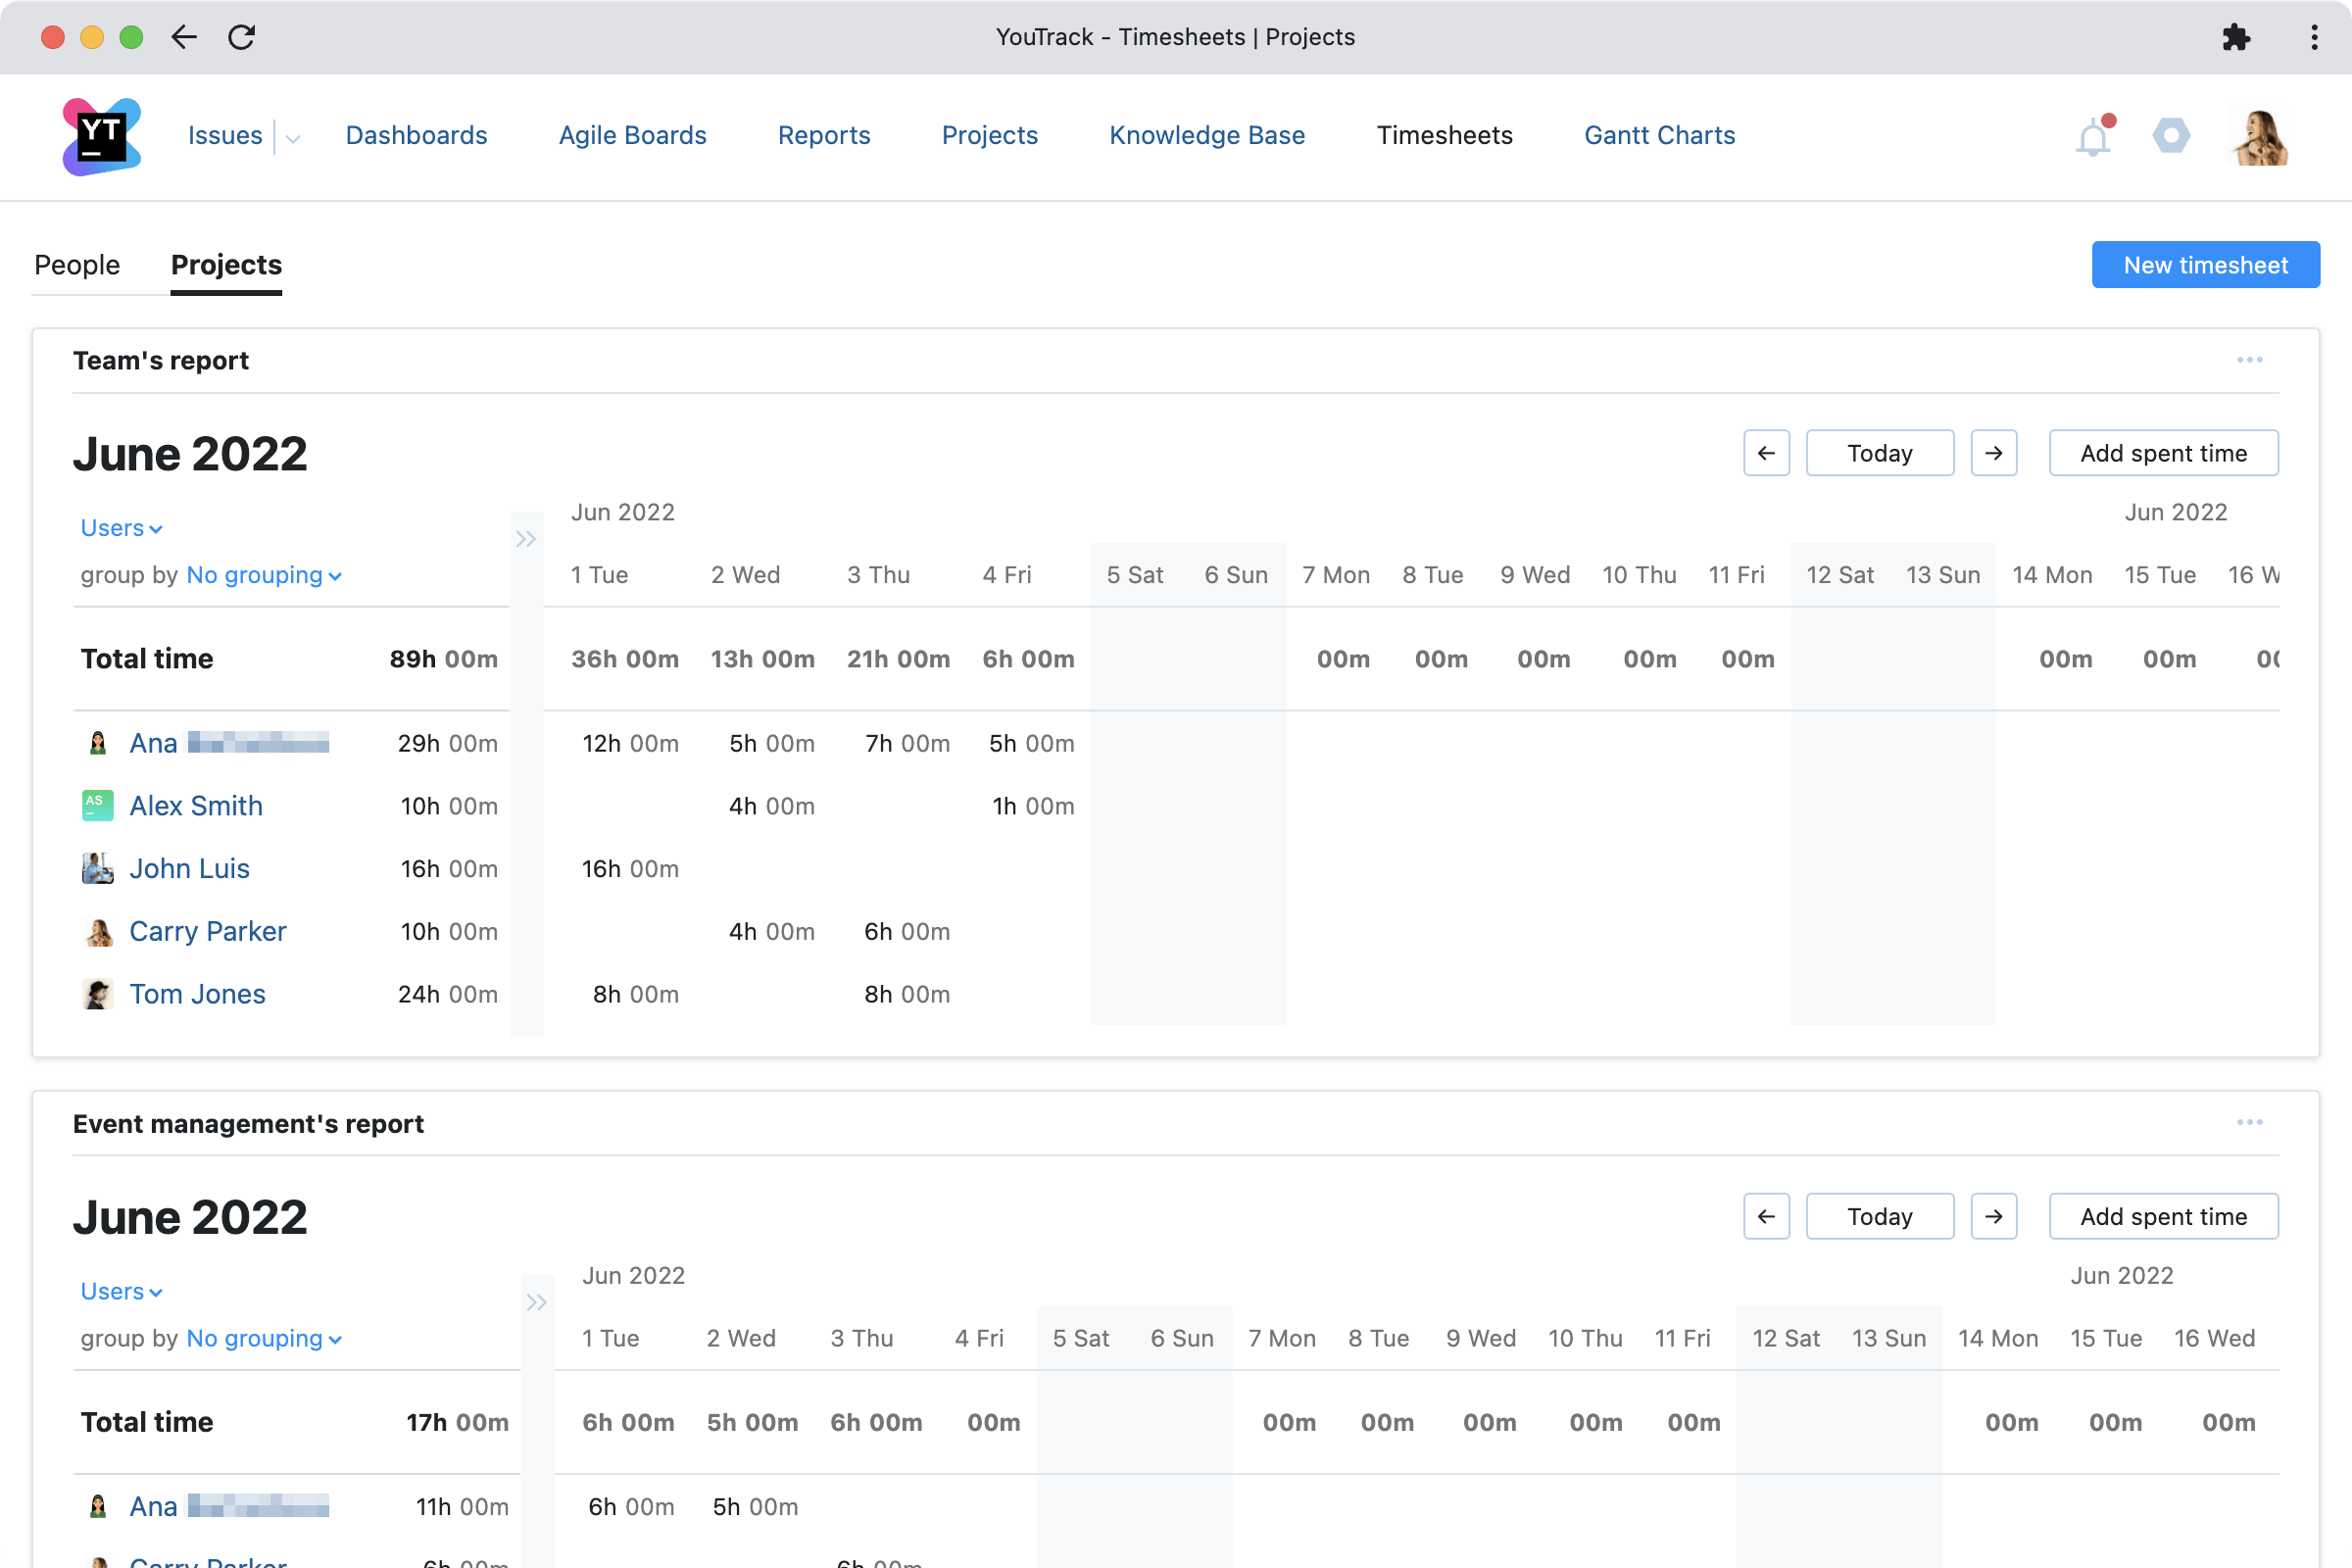Go to next period in Event management's report

(1993, 1216)
